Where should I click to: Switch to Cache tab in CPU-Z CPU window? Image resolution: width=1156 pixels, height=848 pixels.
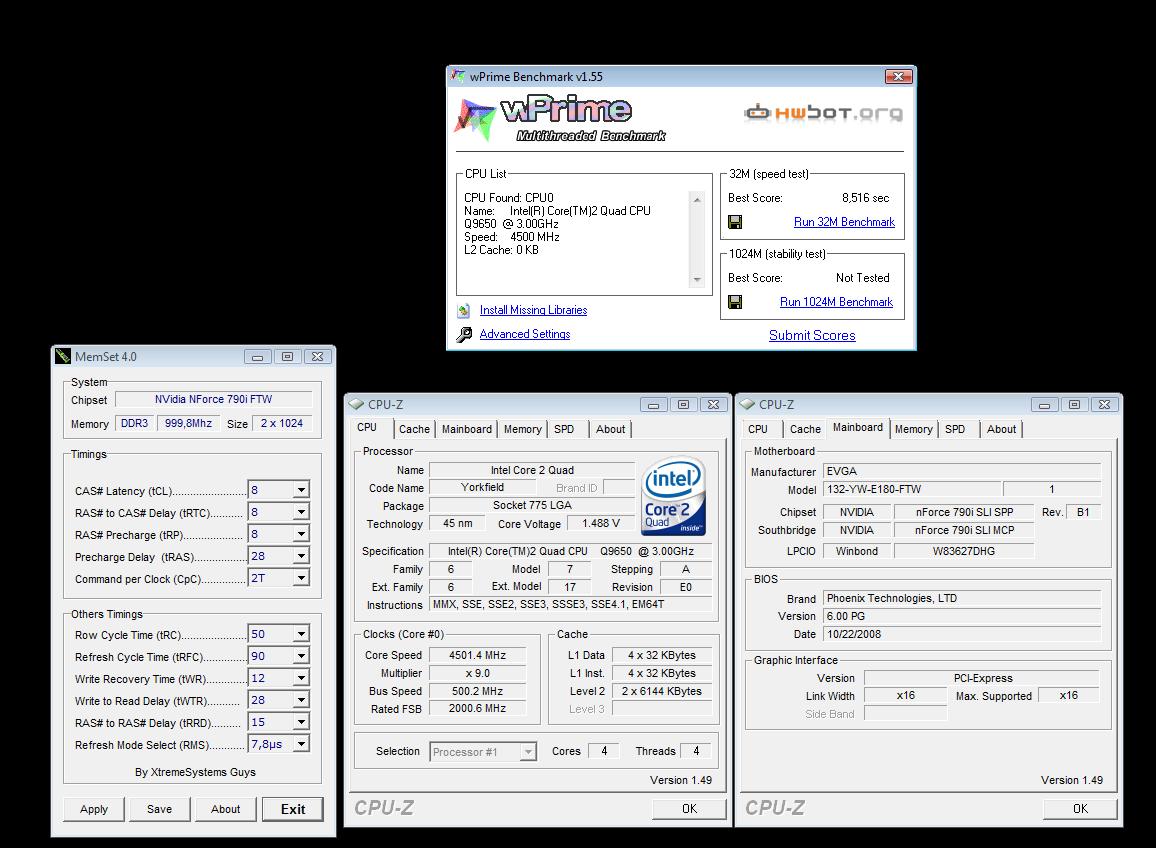pyautogui.click(x=414, y=429)
